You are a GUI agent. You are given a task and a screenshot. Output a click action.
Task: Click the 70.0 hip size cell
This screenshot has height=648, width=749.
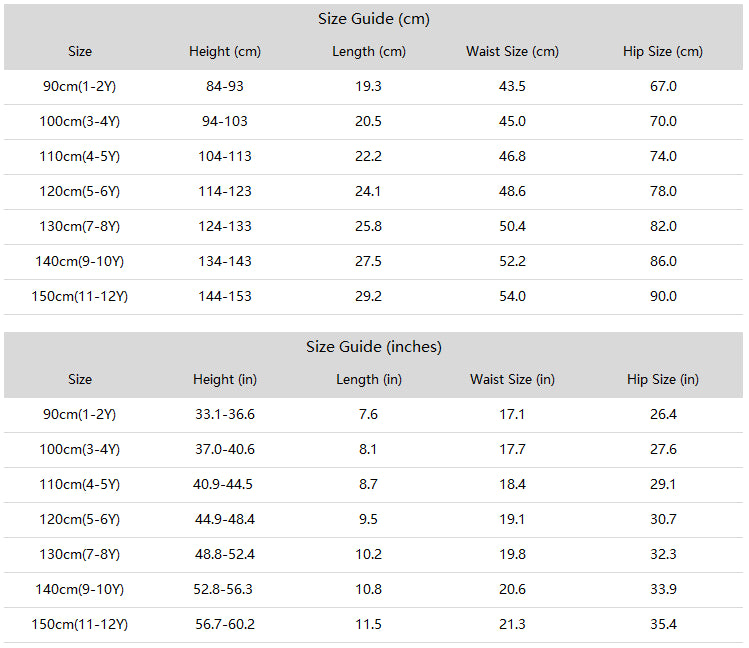[x=663, y=121]
